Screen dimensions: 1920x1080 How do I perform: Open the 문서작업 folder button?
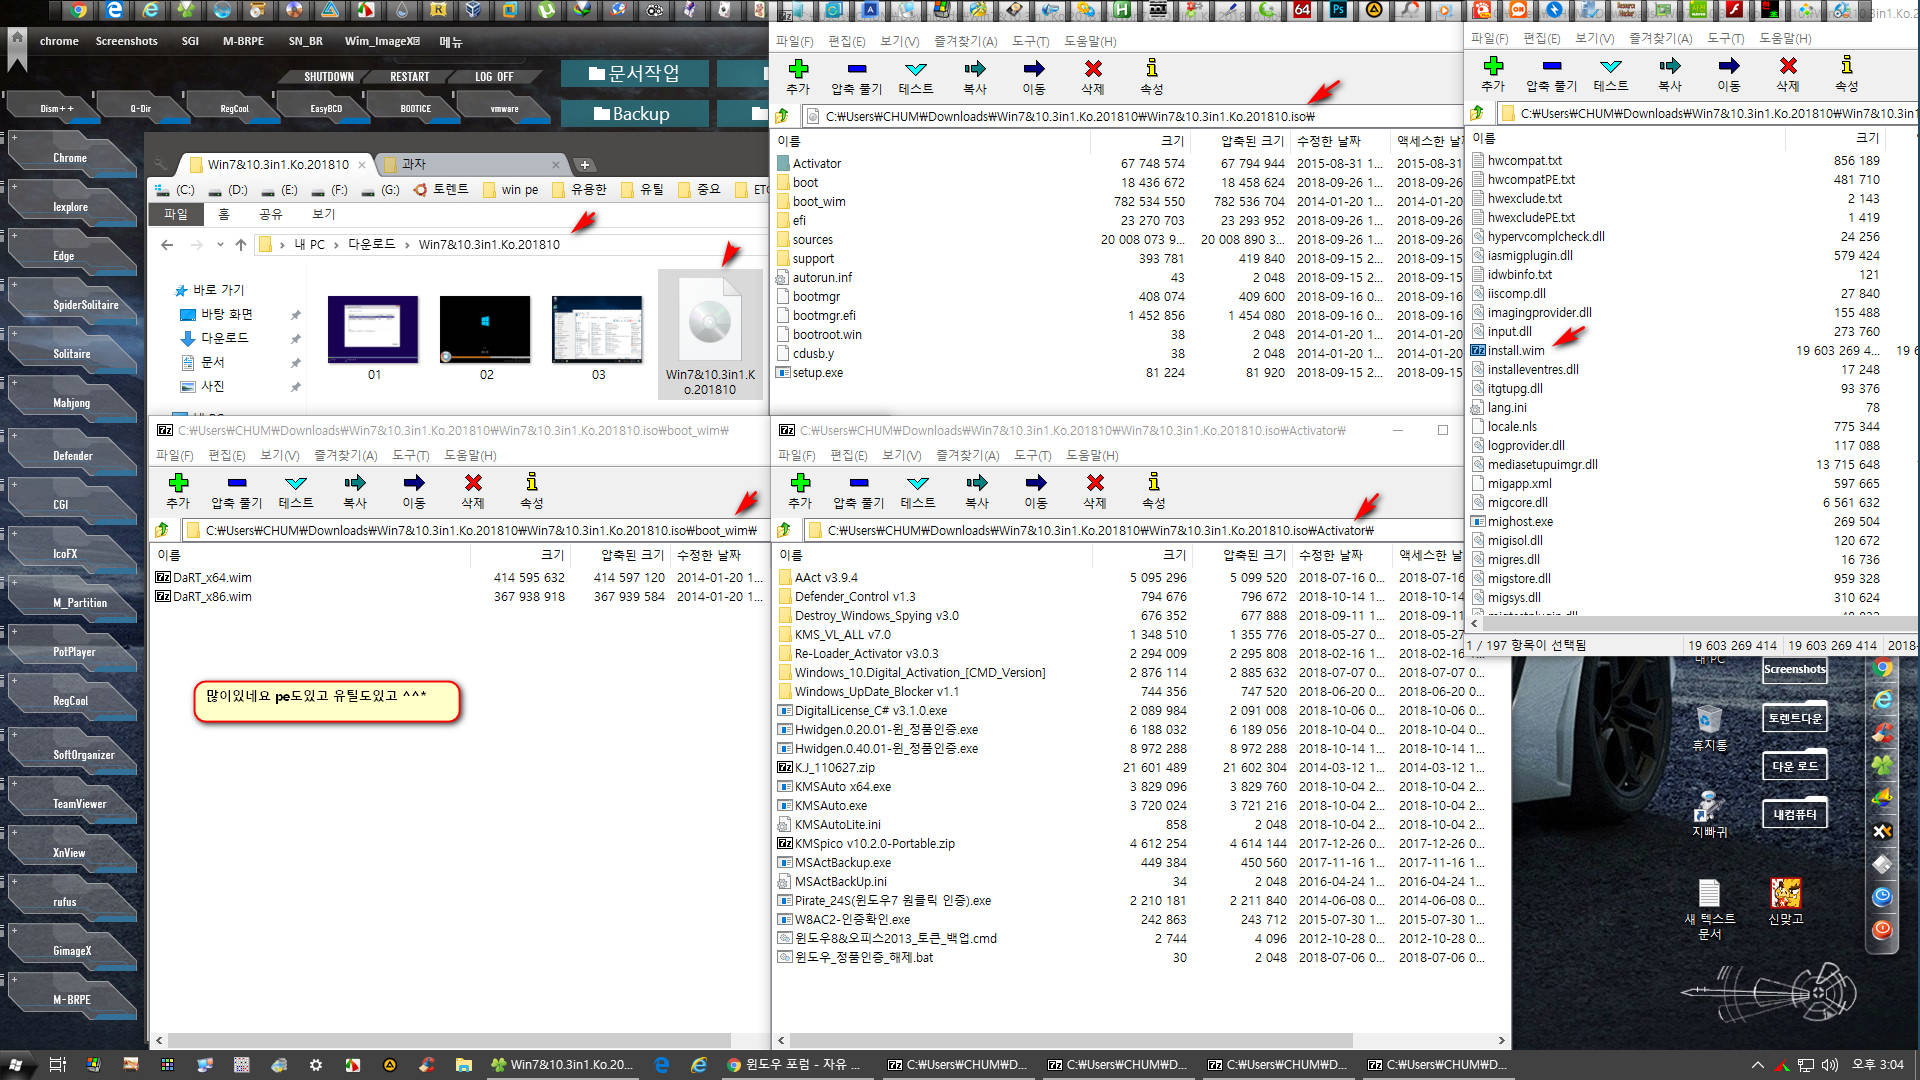pyautogui.click(x=634, y=74)
